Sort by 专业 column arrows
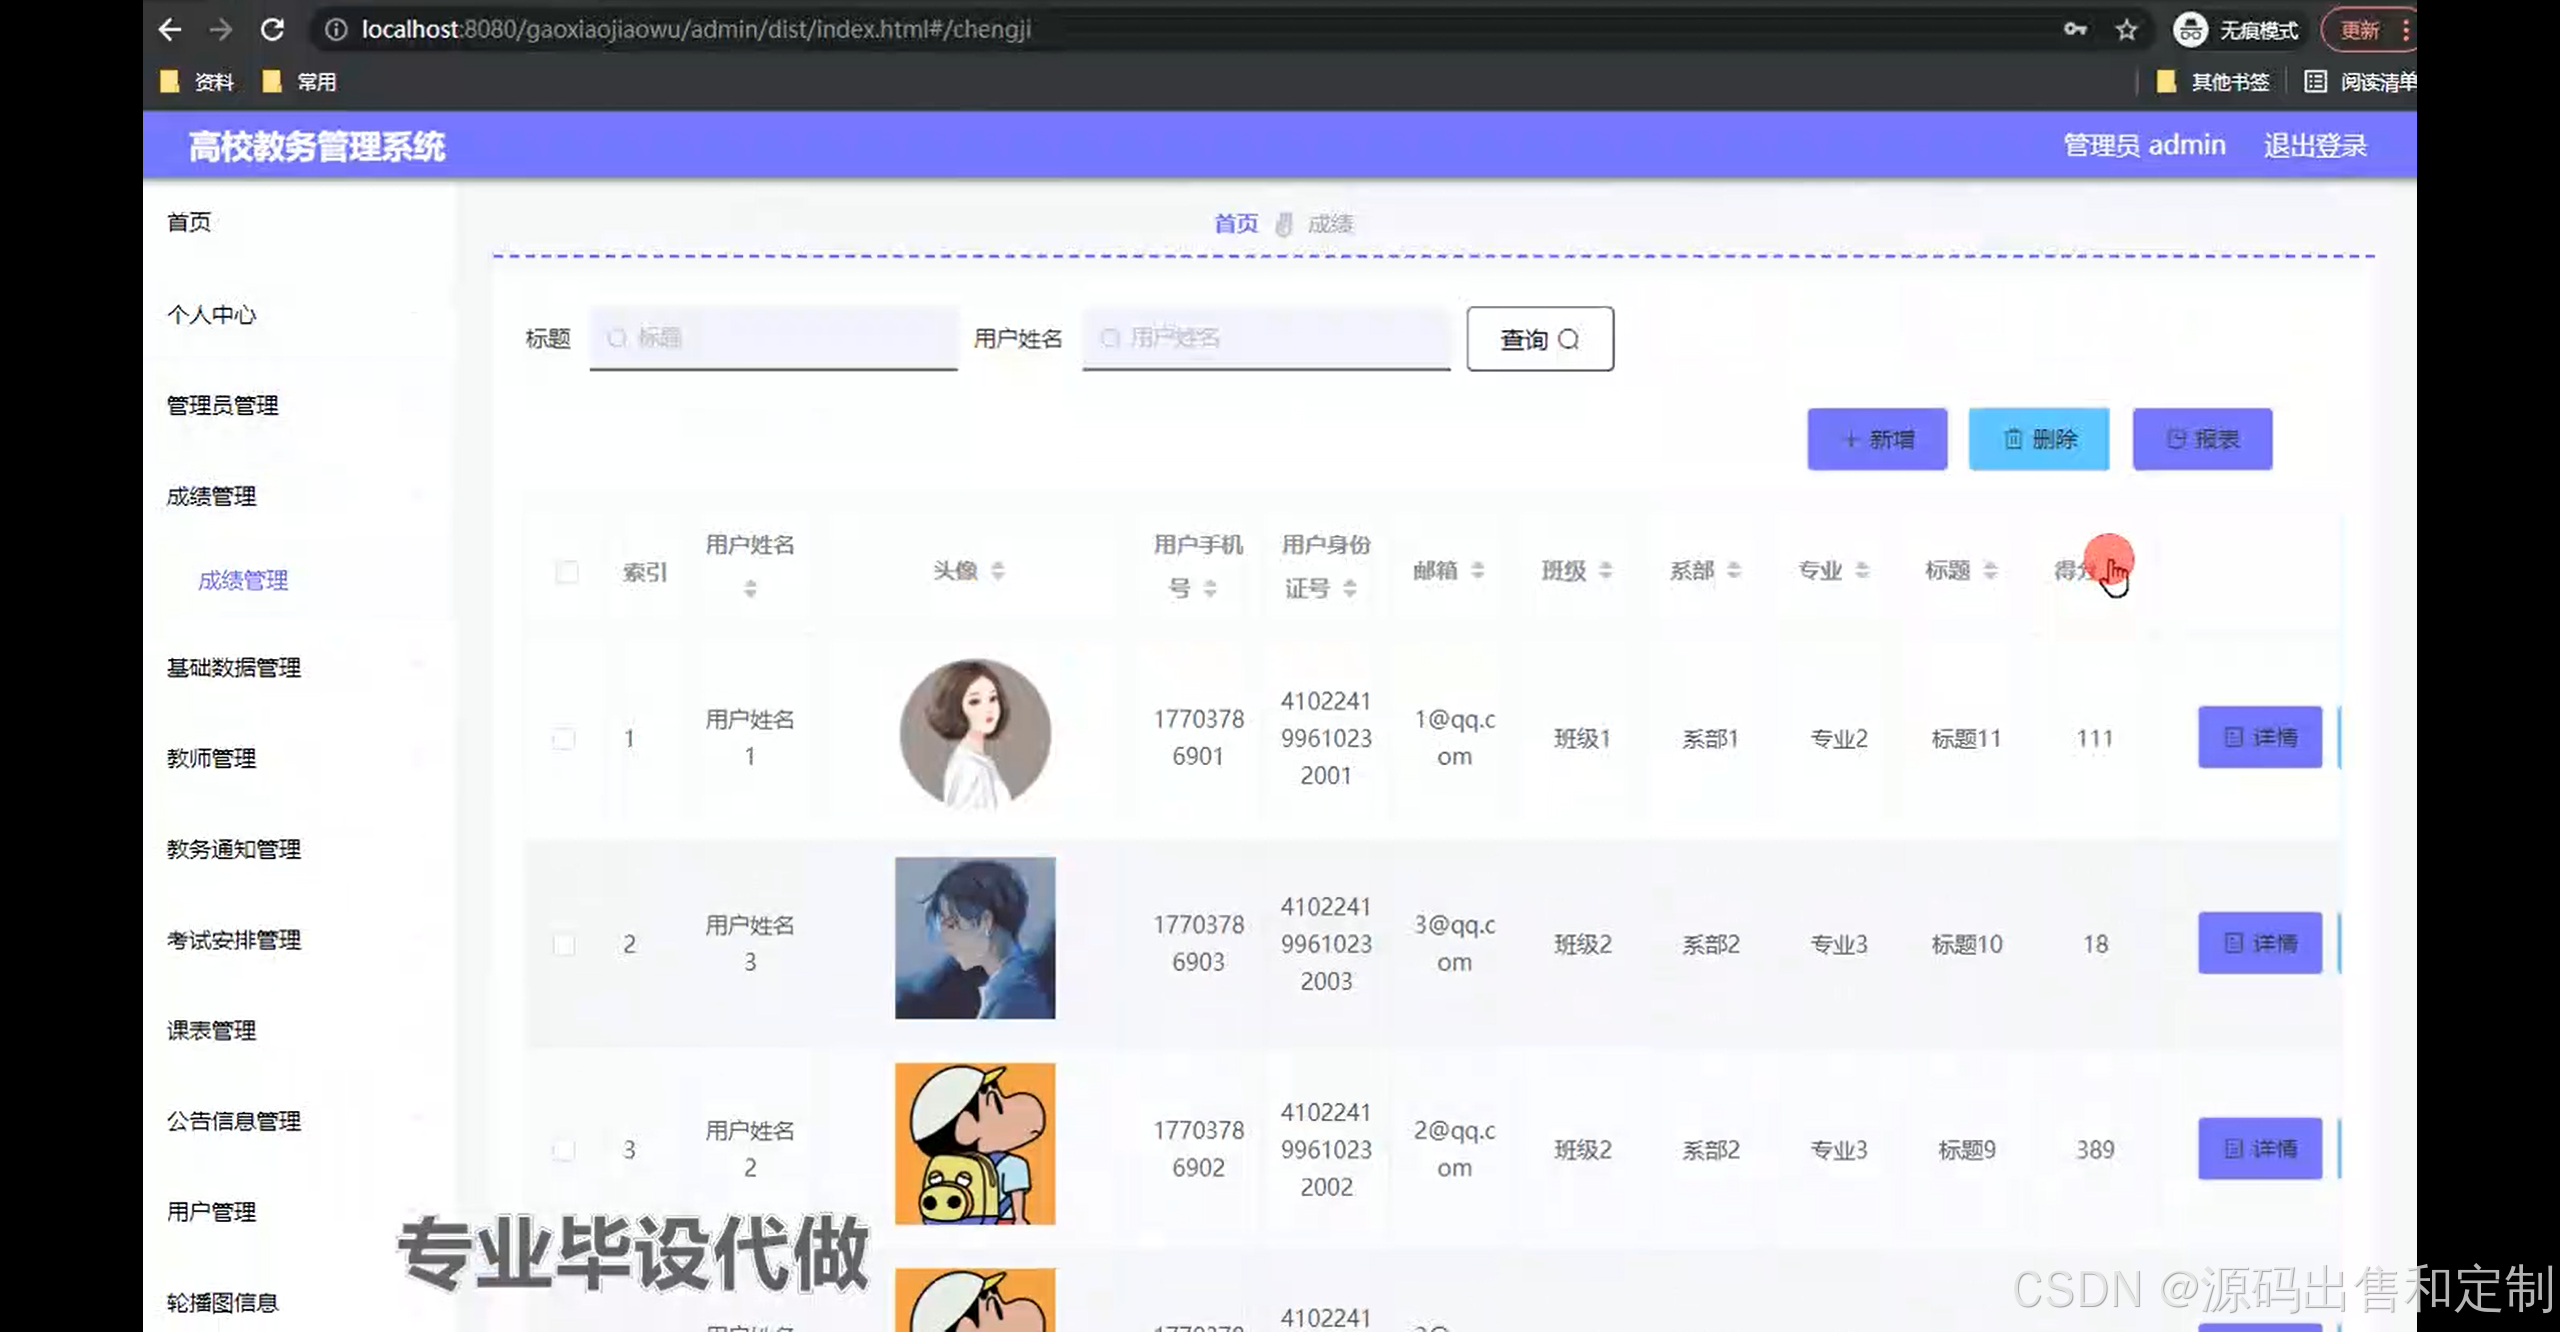 pos(1861,571)
